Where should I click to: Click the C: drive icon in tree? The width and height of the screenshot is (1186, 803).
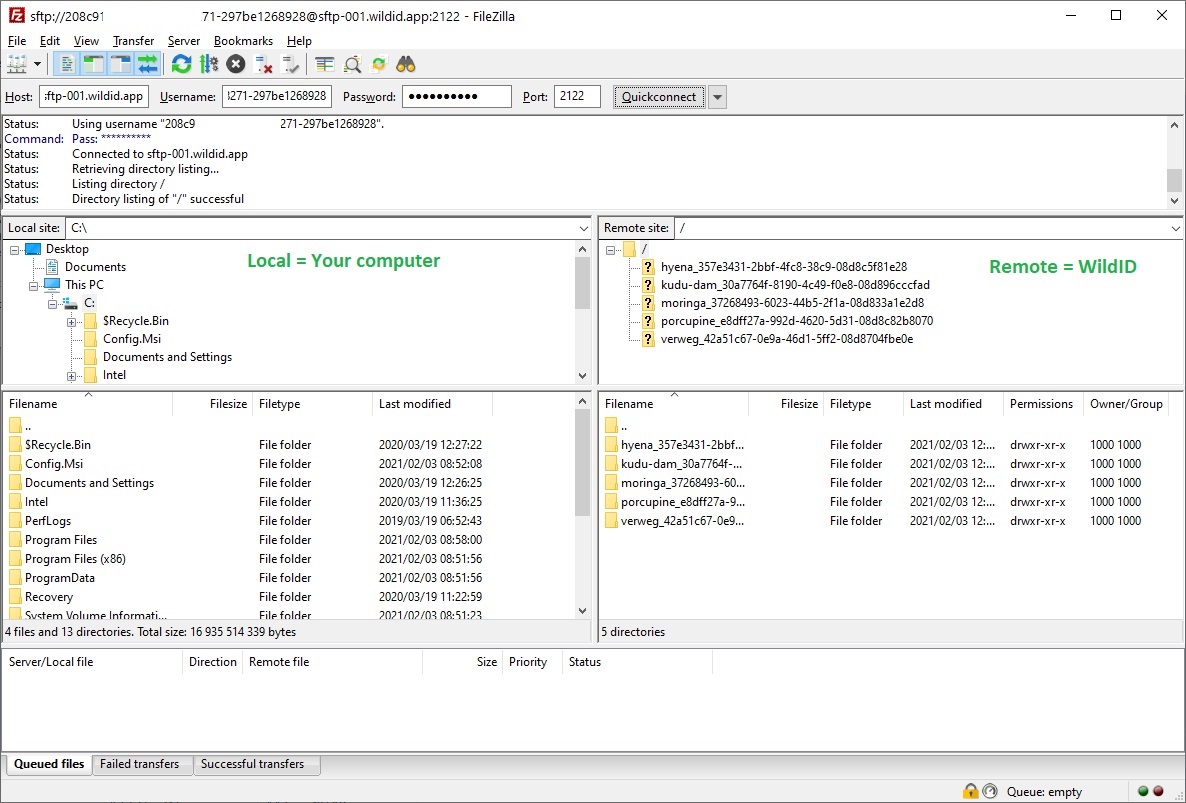70,303
